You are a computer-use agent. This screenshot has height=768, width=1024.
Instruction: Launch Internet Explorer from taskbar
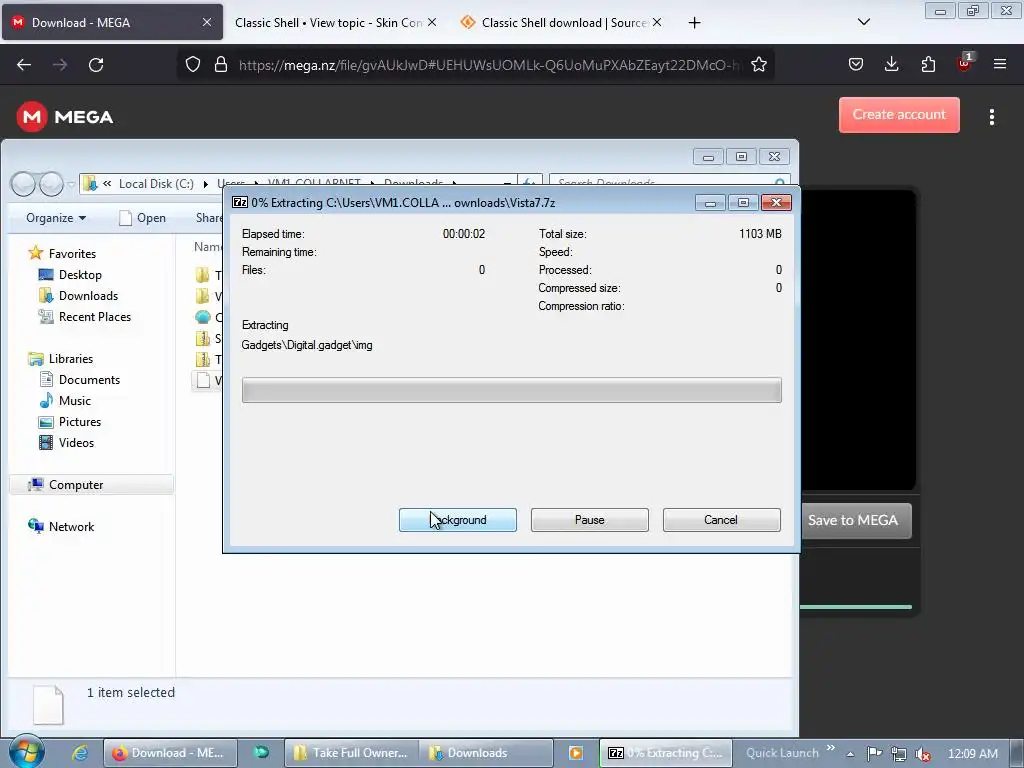[80, 753]
